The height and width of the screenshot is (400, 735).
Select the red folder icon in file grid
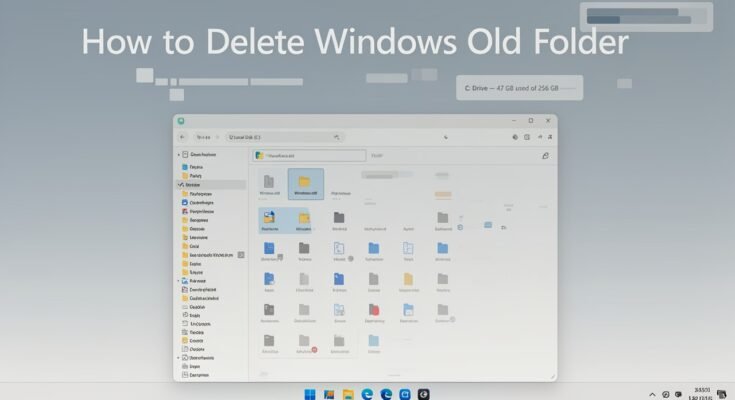(374, 310)
